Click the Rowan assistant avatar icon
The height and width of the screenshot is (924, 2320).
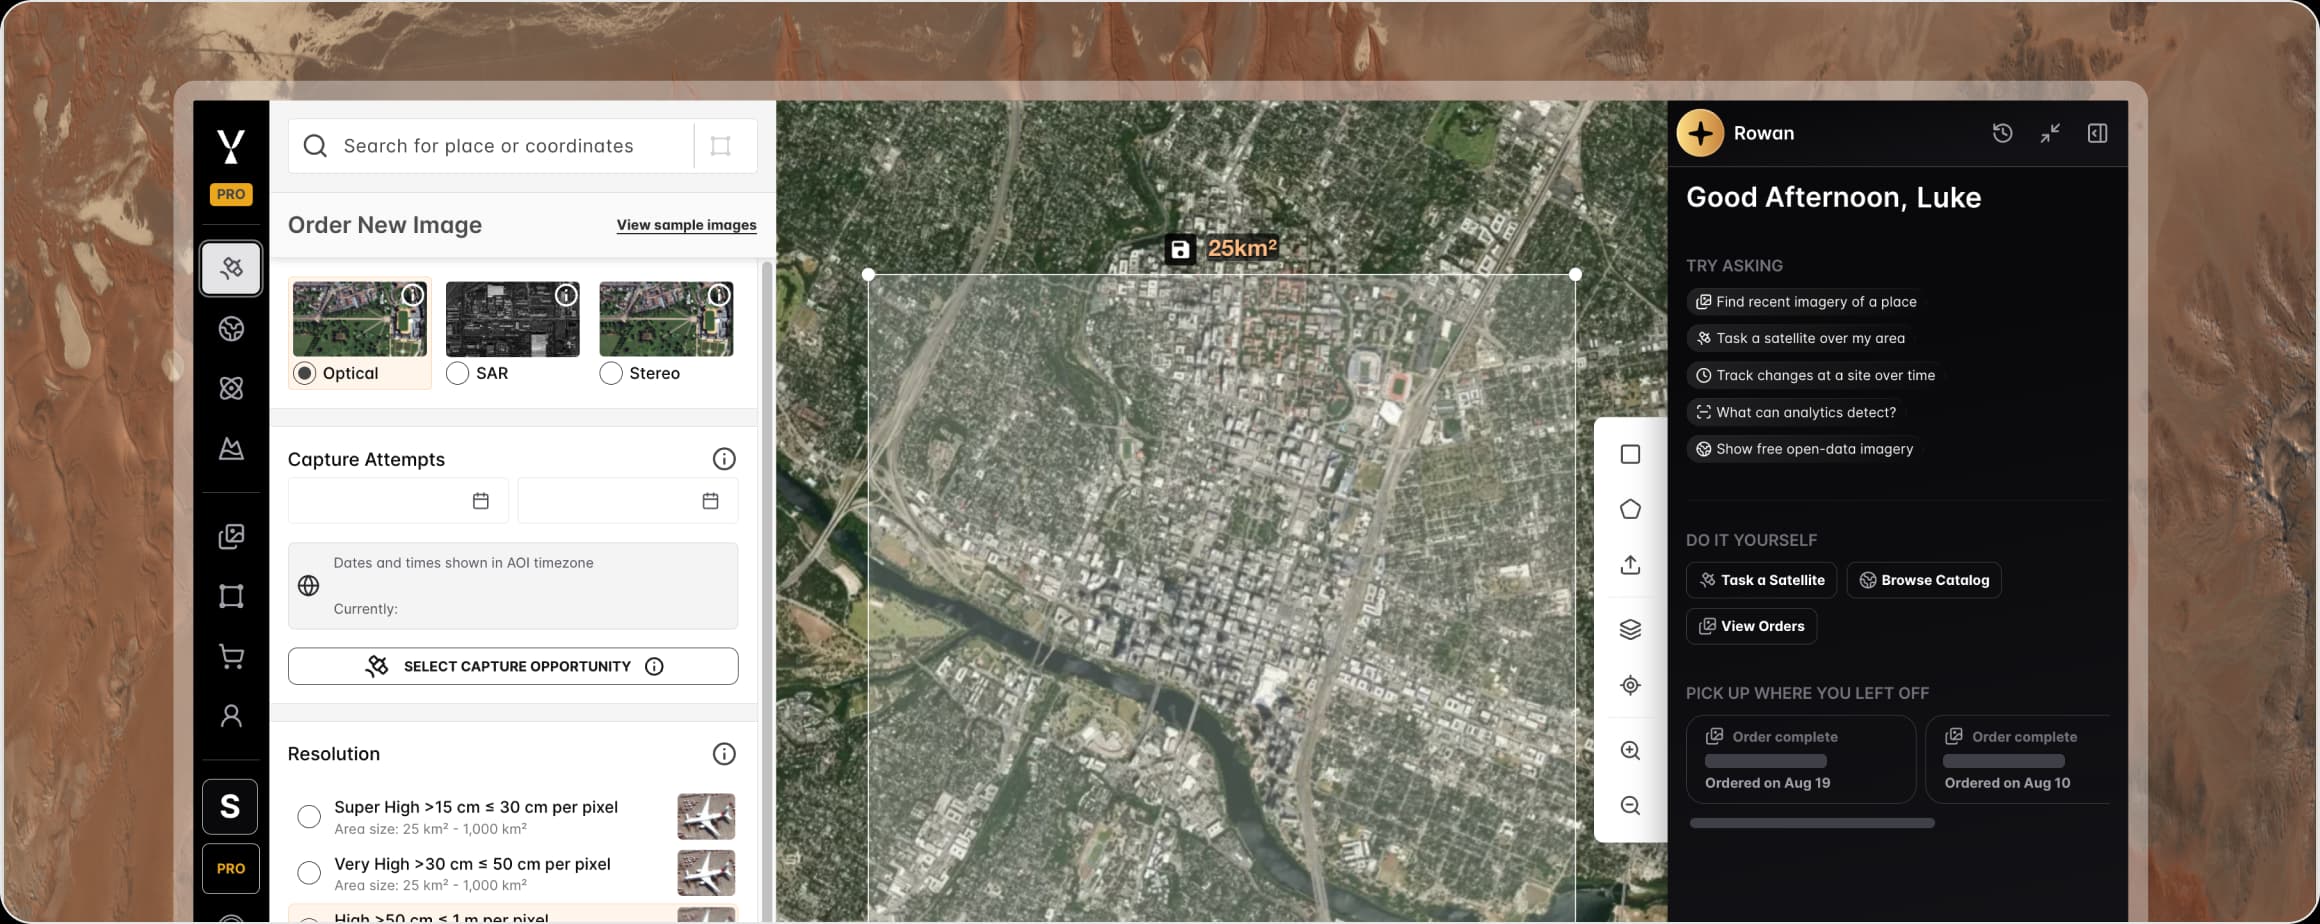[1700, 133]
